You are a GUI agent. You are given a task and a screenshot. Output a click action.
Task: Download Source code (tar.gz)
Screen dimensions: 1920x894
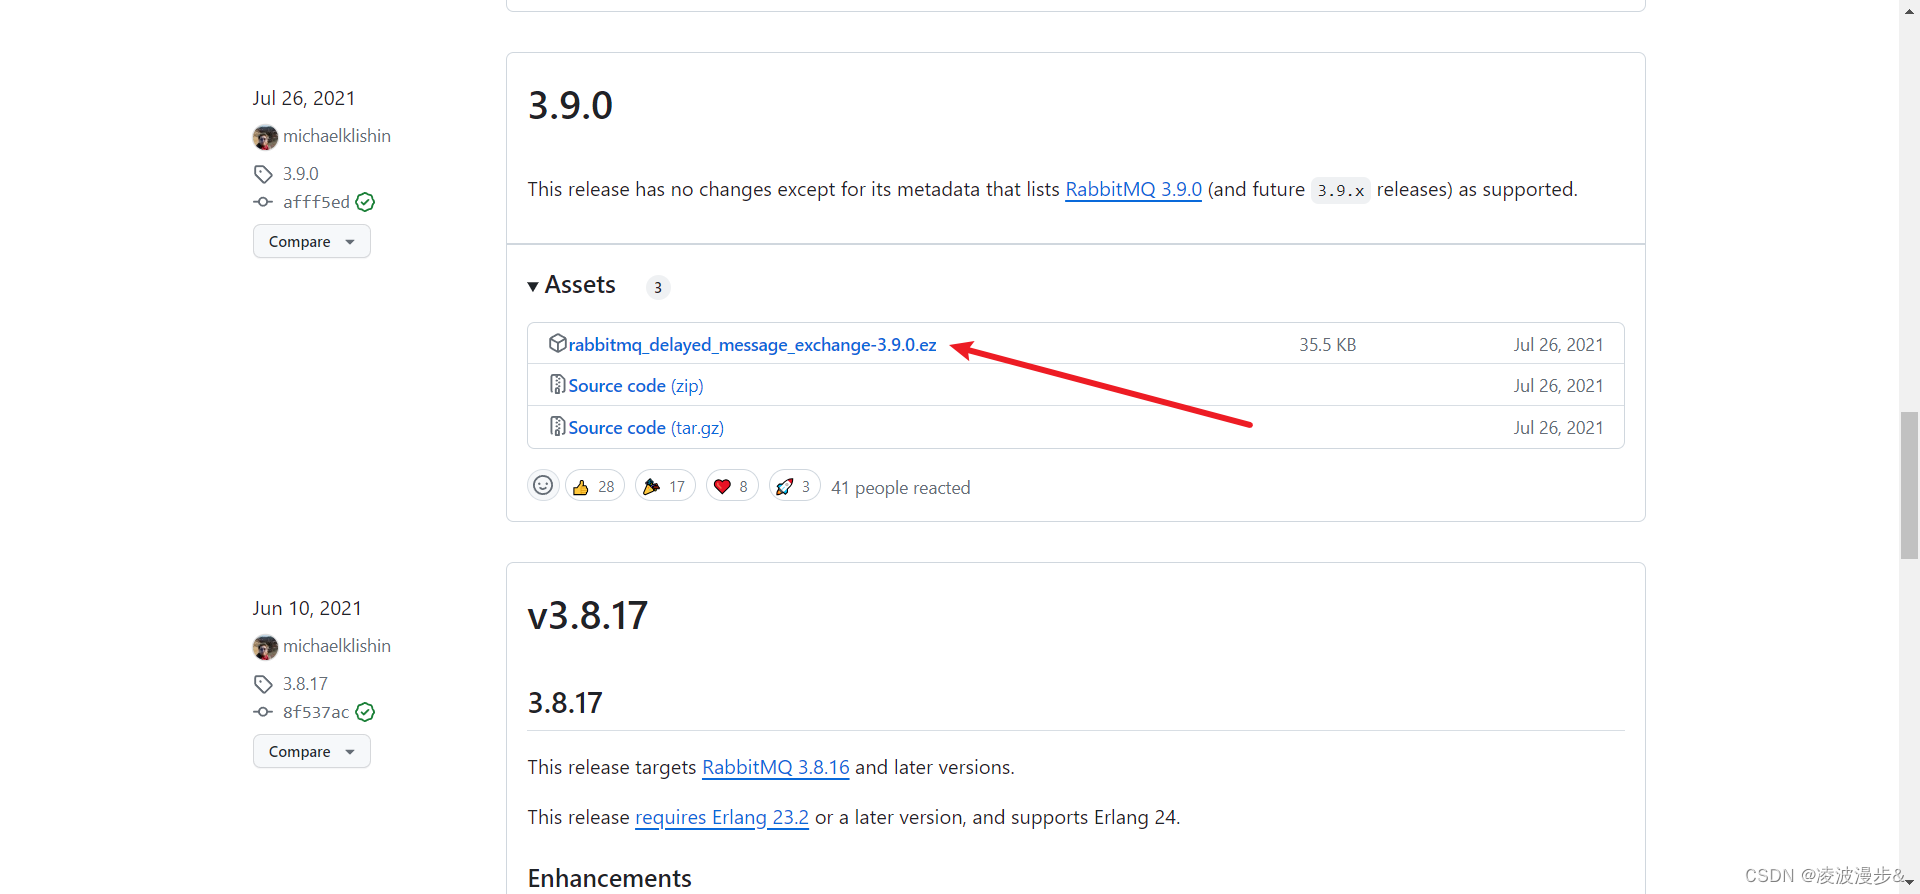[646, 428]
